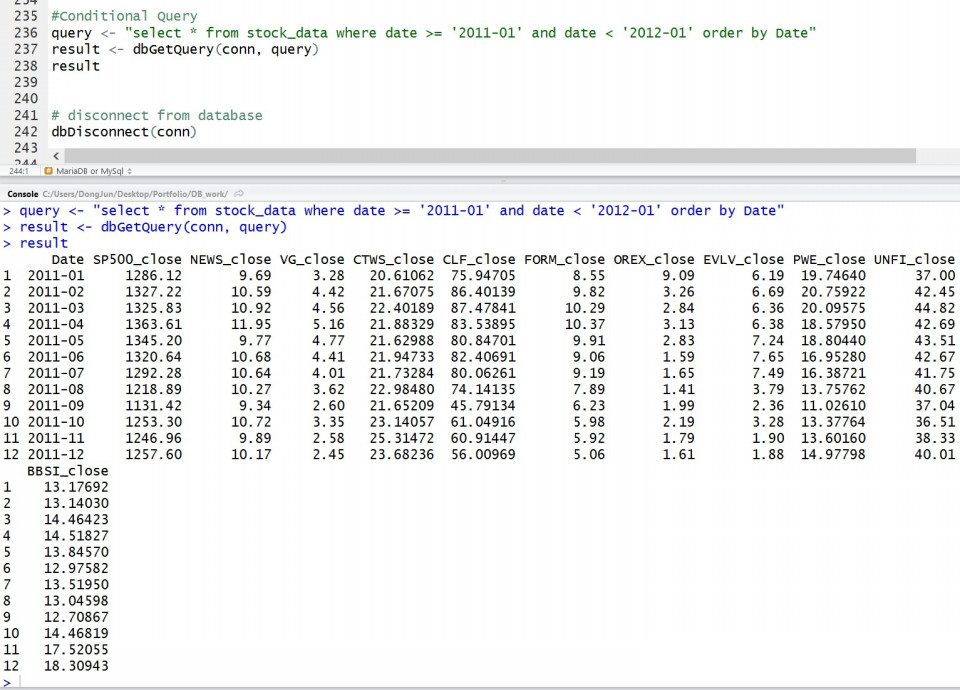Click the editor's horizontal scrollbar thumb
The width and height of the screenshot is (960, 690).
click(x=490, y=156)
